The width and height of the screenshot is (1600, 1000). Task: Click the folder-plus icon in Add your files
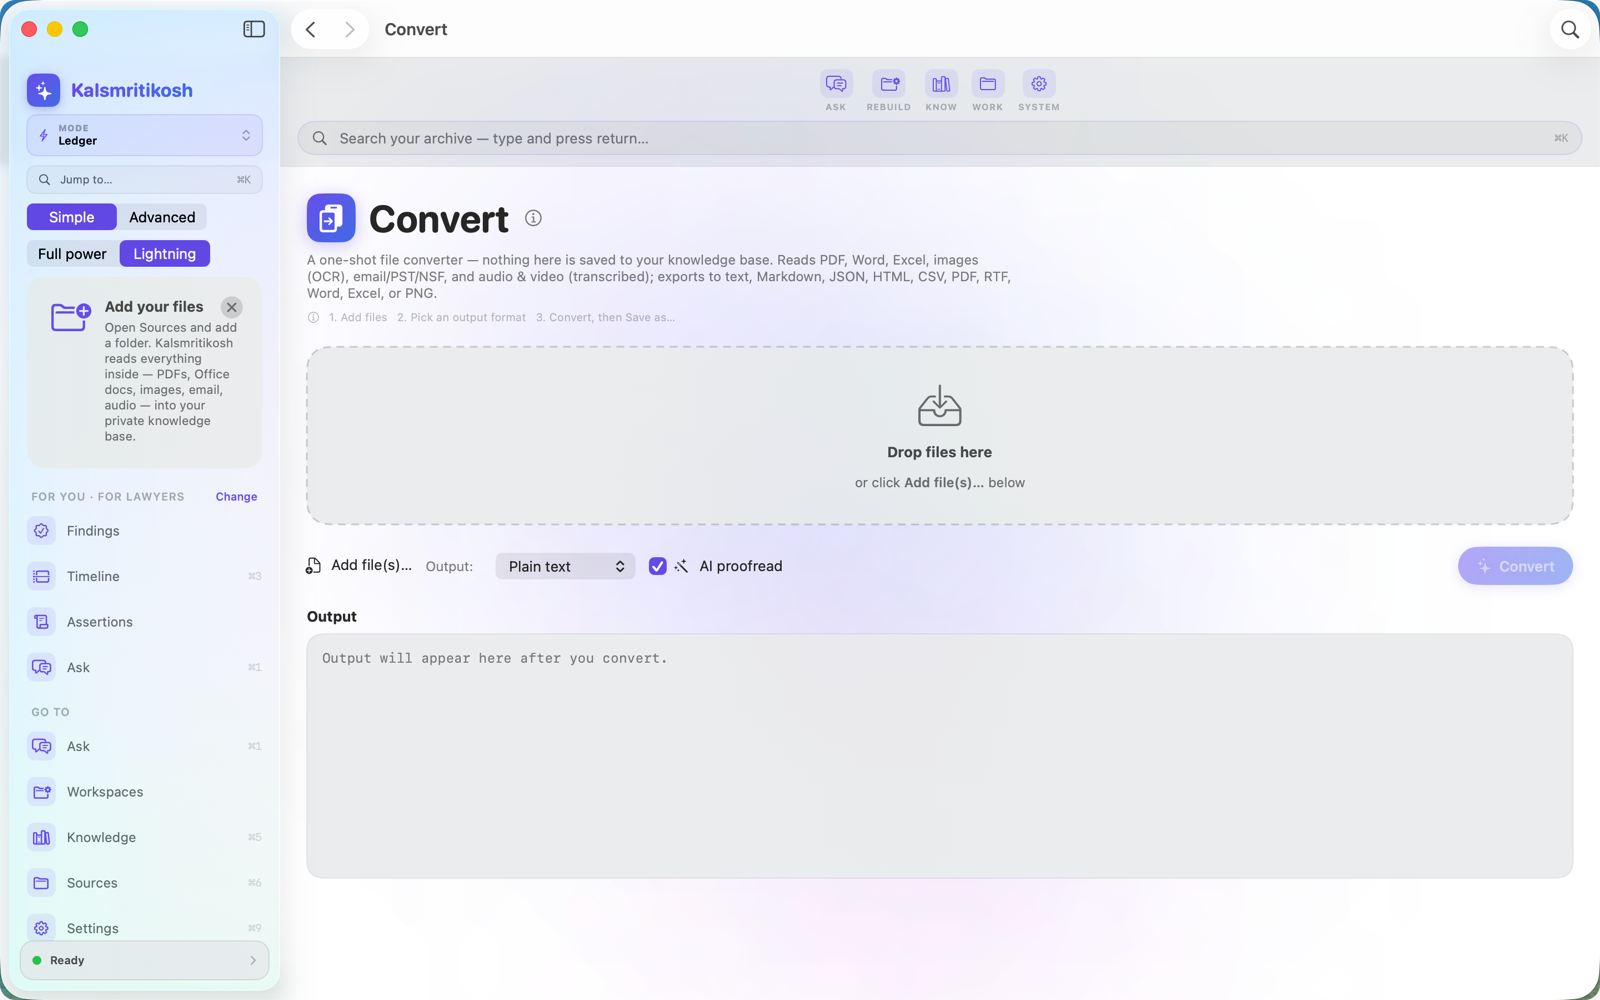[x=71, y=317]
